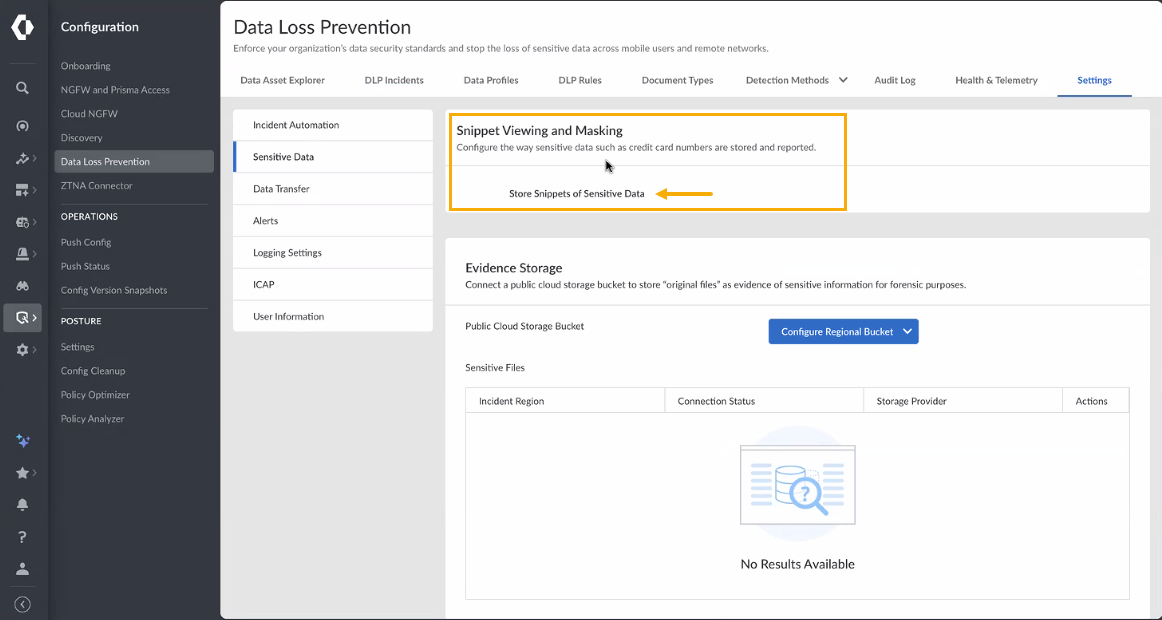Click the Palo Alto logo icon
1162x620 pixels.
click(x=22, y=28)
